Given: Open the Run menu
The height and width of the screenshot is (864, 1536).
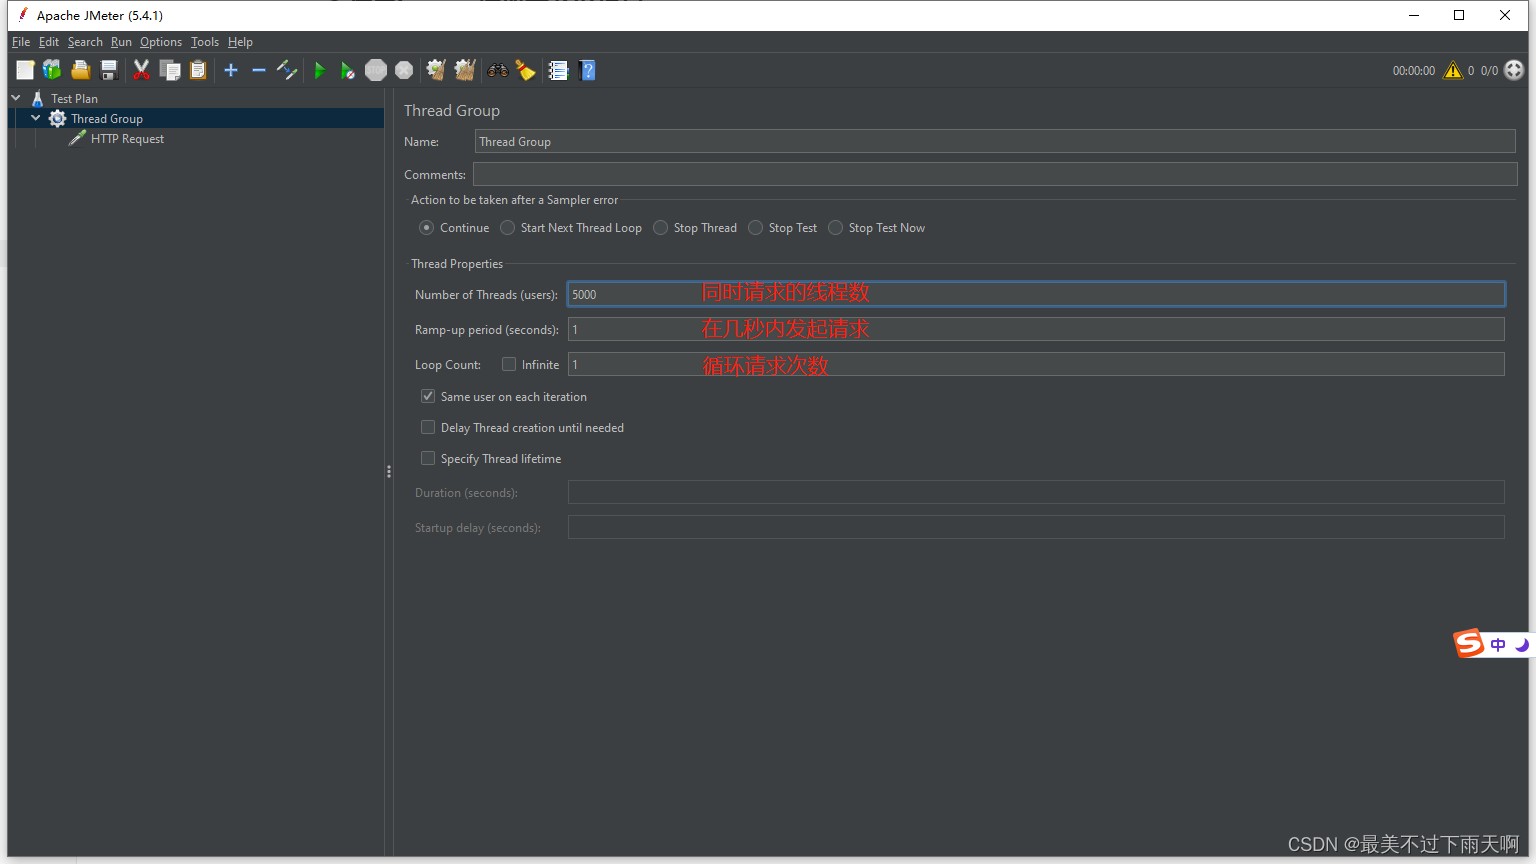Looking at the screenshot, I should 121,42.
